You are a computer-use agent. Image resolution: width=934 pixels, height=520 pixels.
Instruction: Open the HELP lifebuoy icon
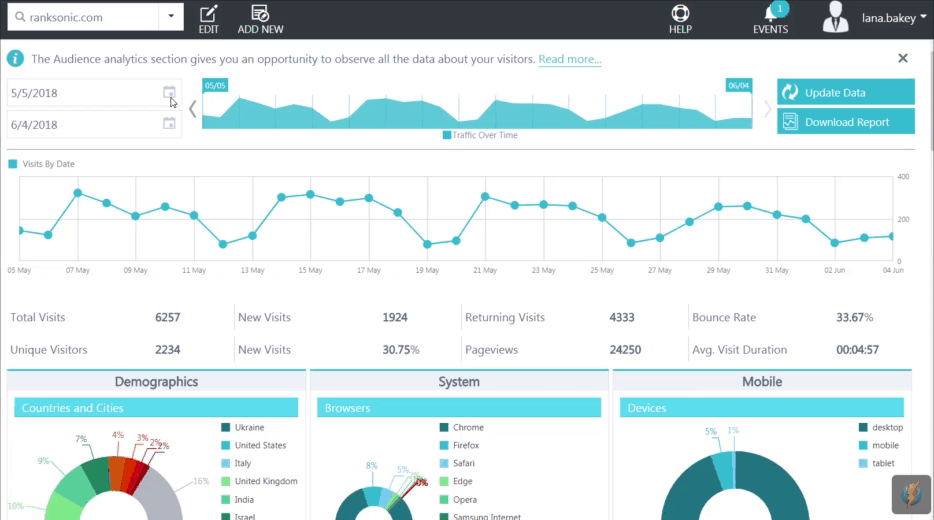pyautogui.click(x=680, y=13)
